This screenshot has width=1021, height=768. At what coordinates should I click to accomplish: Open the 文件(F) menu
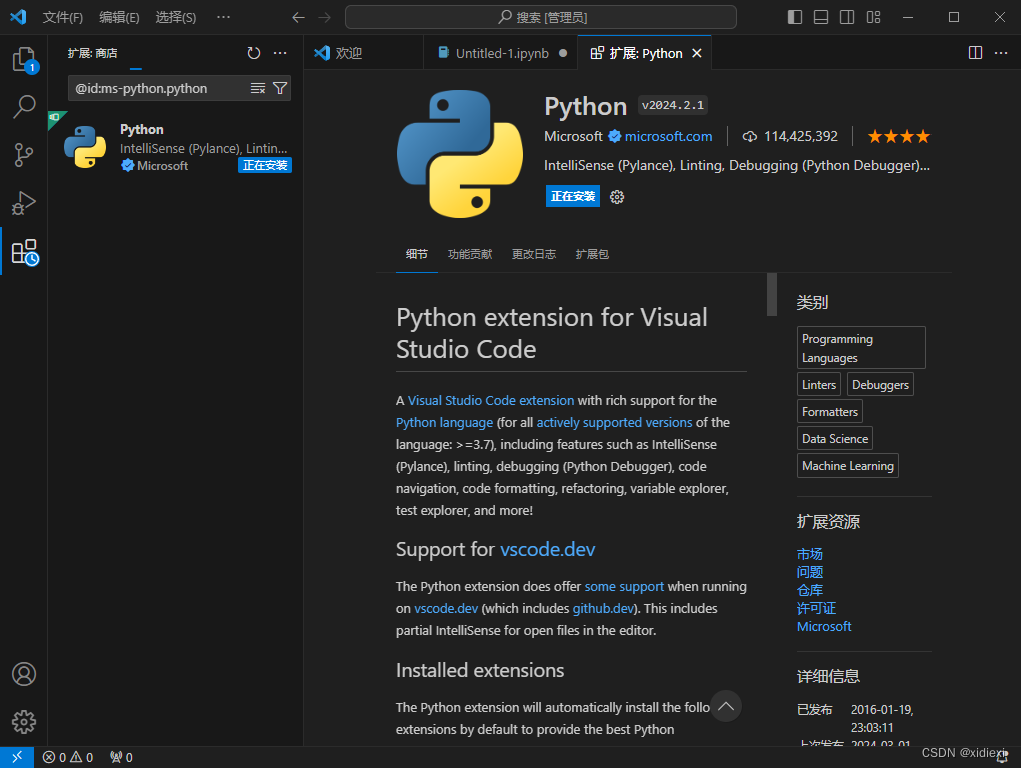pos(63,18)
